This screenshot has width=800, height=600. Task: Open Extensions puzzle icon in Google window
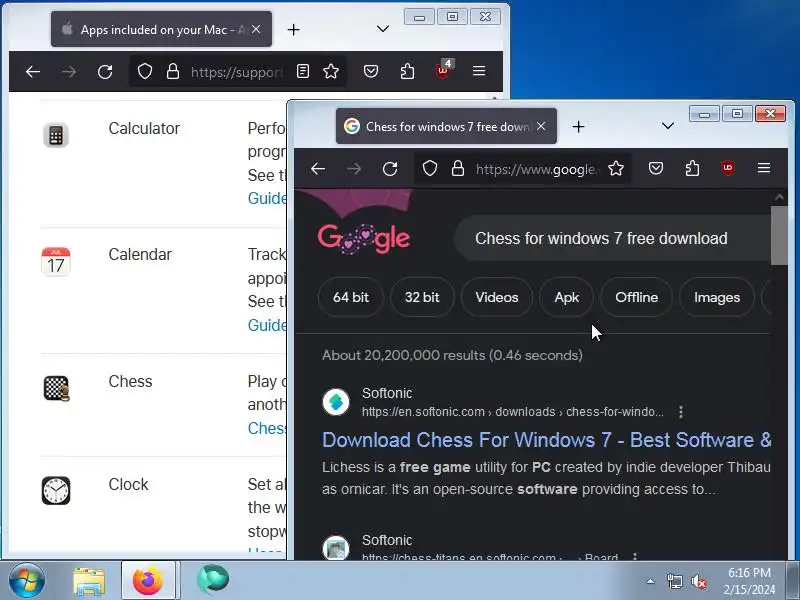[692, 168]
